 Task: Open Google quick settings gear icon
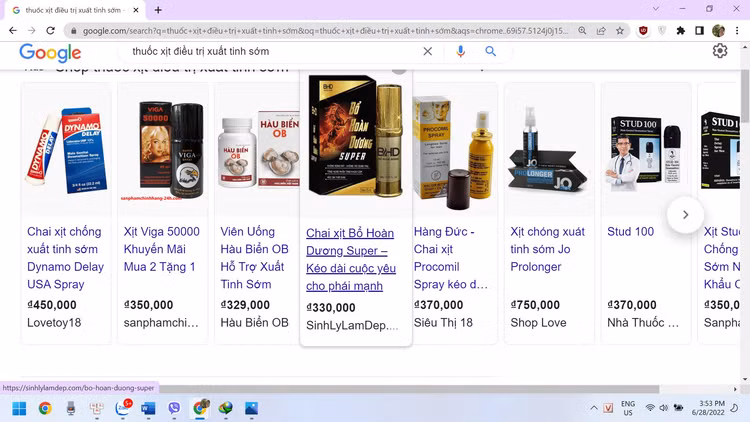coord(720,51)
